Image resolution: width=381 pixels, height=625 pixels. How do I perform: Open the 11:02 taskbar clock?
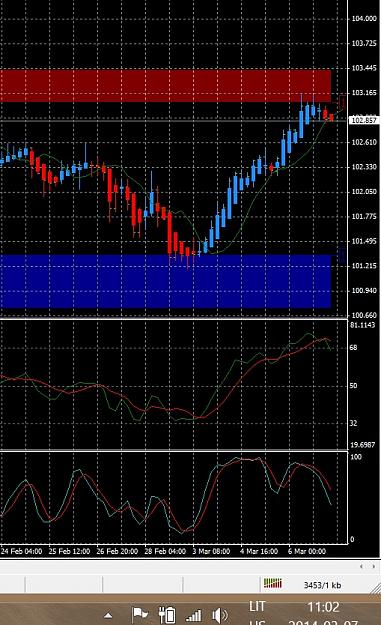click(x=323, y=607)
